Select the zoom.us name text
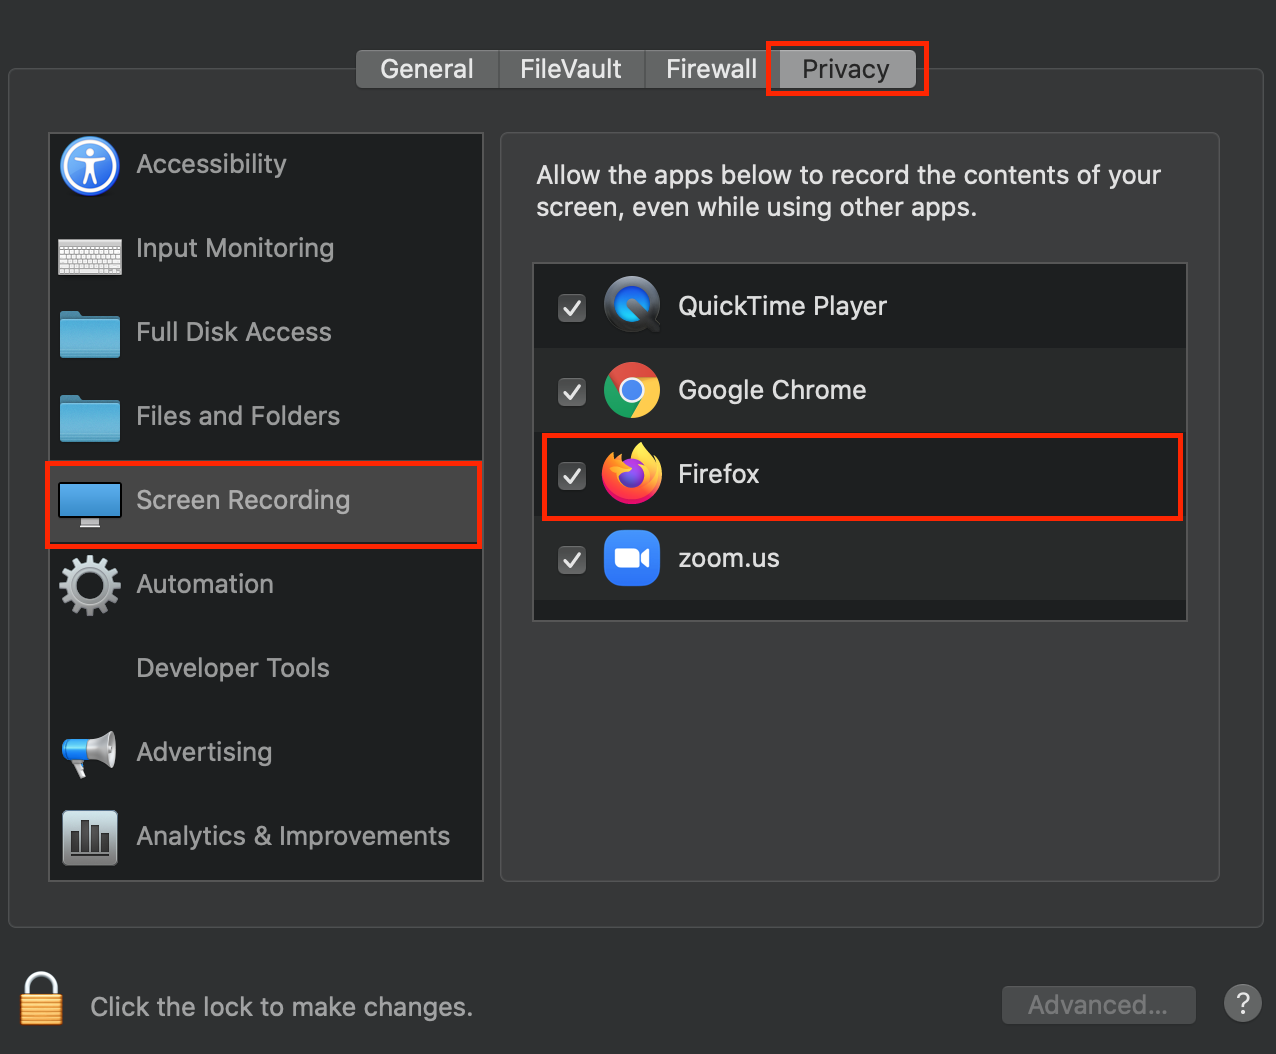1276x1054 pixels. coord(729,558)
